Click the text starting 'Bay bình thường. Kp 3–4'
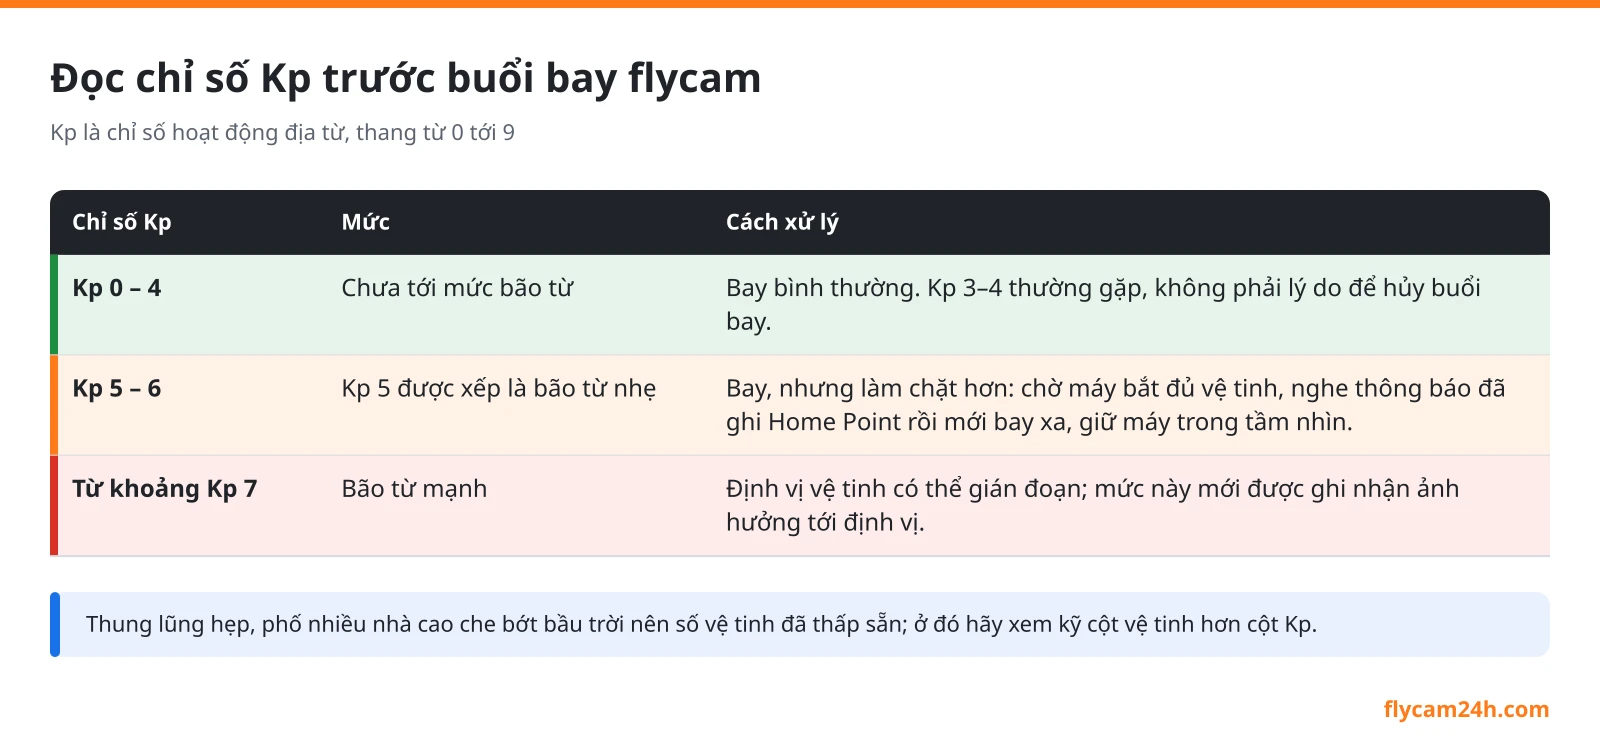Viewport: 1600px width, 747px height. 1103,305
